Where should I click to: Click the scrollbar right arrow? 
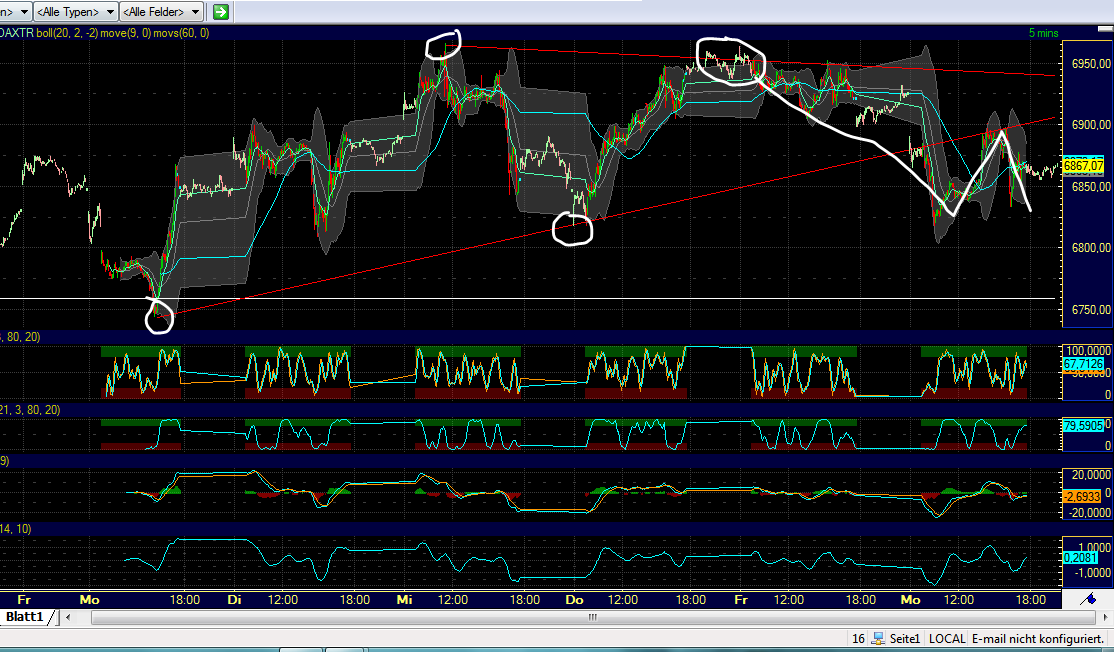click(x=1107, y=617)
